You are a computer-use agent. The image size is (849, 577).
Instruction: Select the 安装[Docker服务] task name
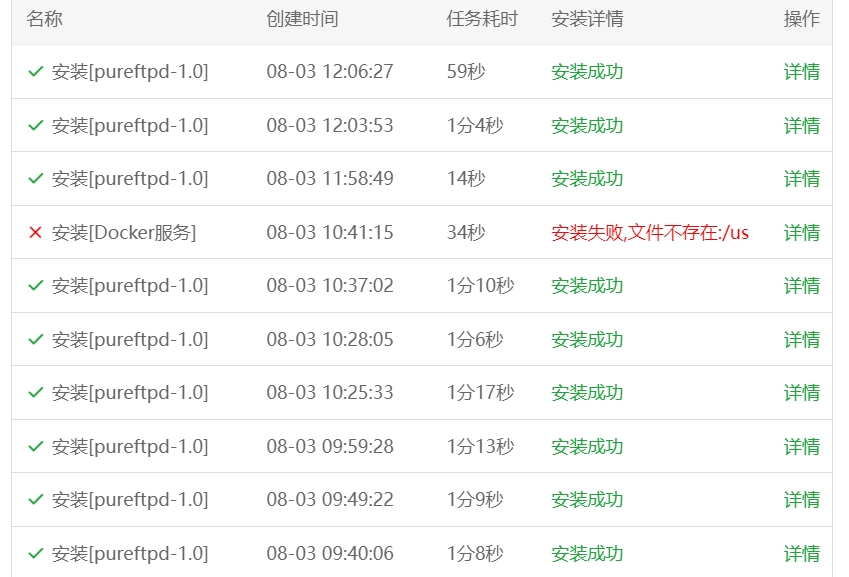pos(124,233)
